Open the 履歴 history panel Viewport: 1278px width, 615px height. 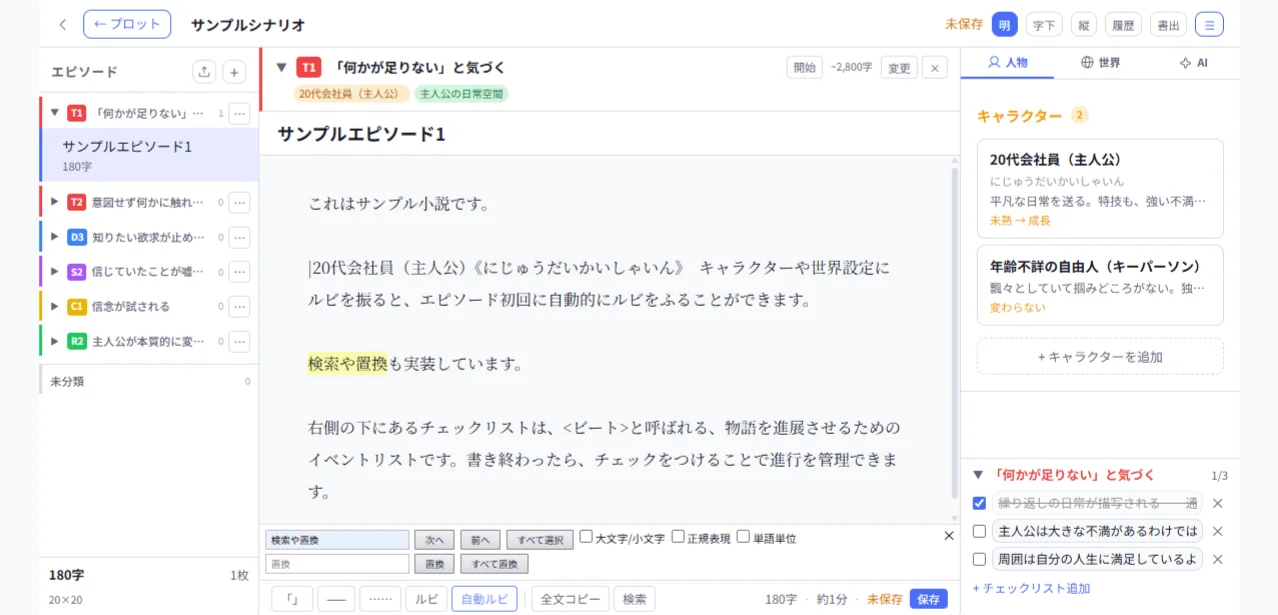click(1122, 23)
